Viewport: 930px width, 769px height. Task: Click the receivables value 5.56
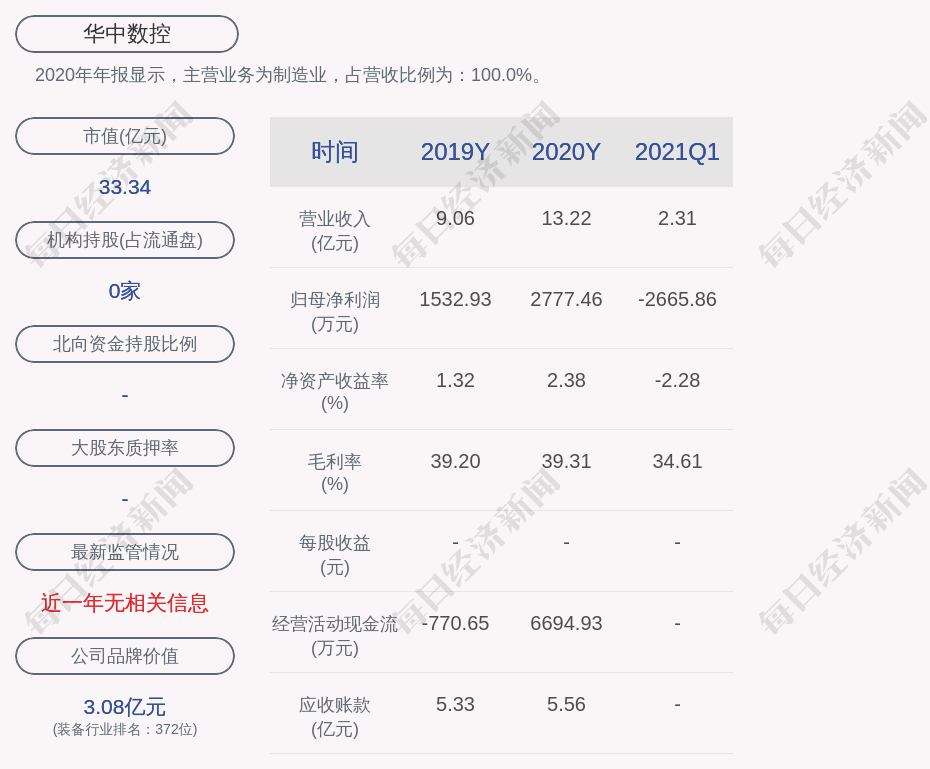click(566, 704)
